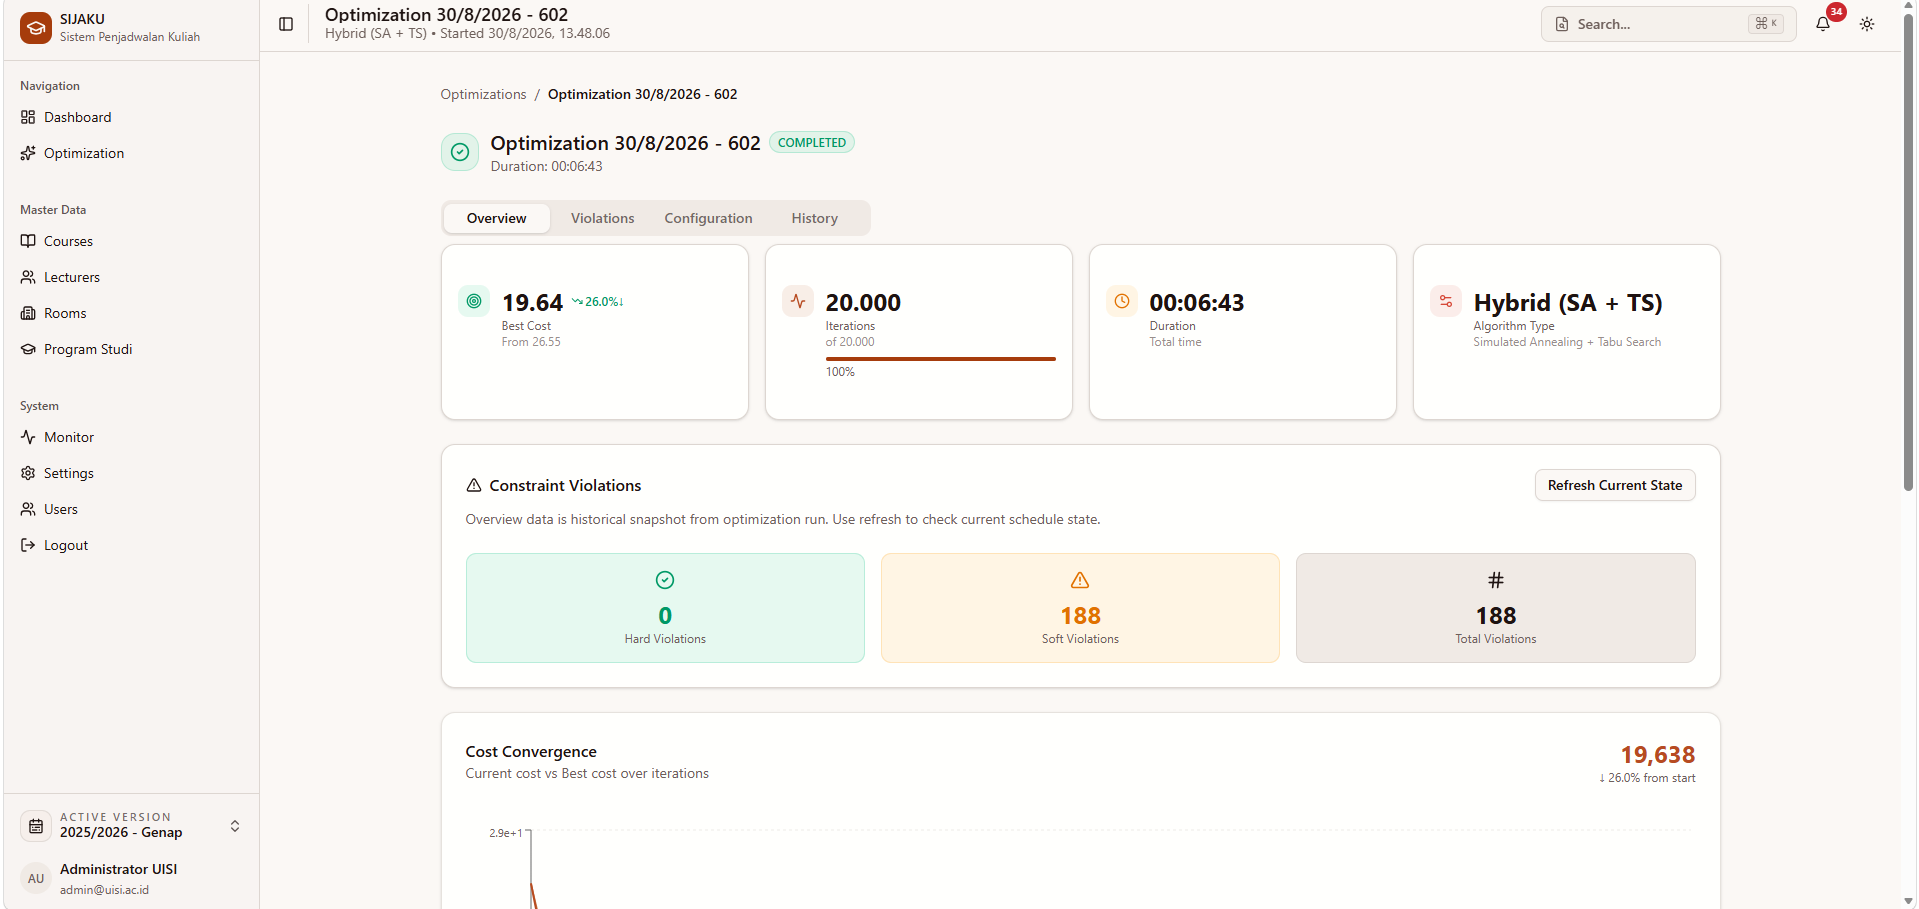Open the Monitor page
The image size is (1919, 909).
[x=131, y=437]
